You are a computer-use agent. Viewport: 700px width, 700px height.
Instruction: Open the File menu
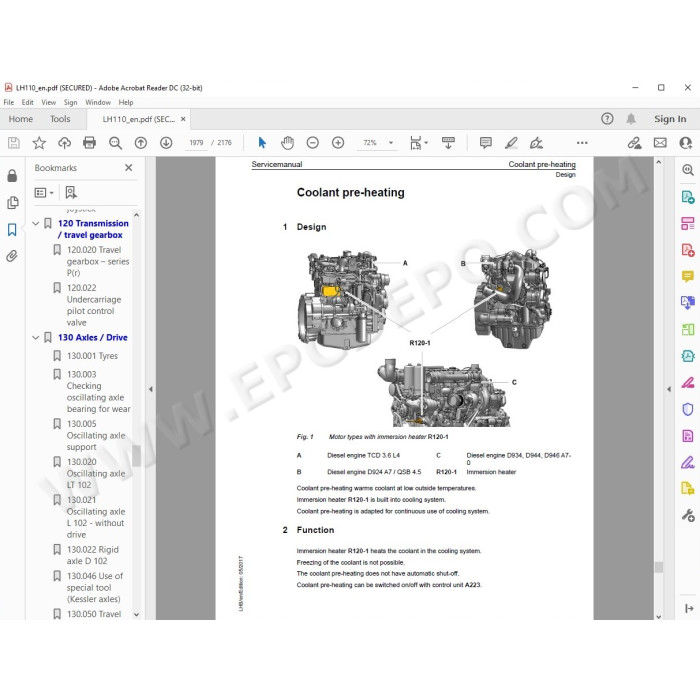[x=8, y=102]
